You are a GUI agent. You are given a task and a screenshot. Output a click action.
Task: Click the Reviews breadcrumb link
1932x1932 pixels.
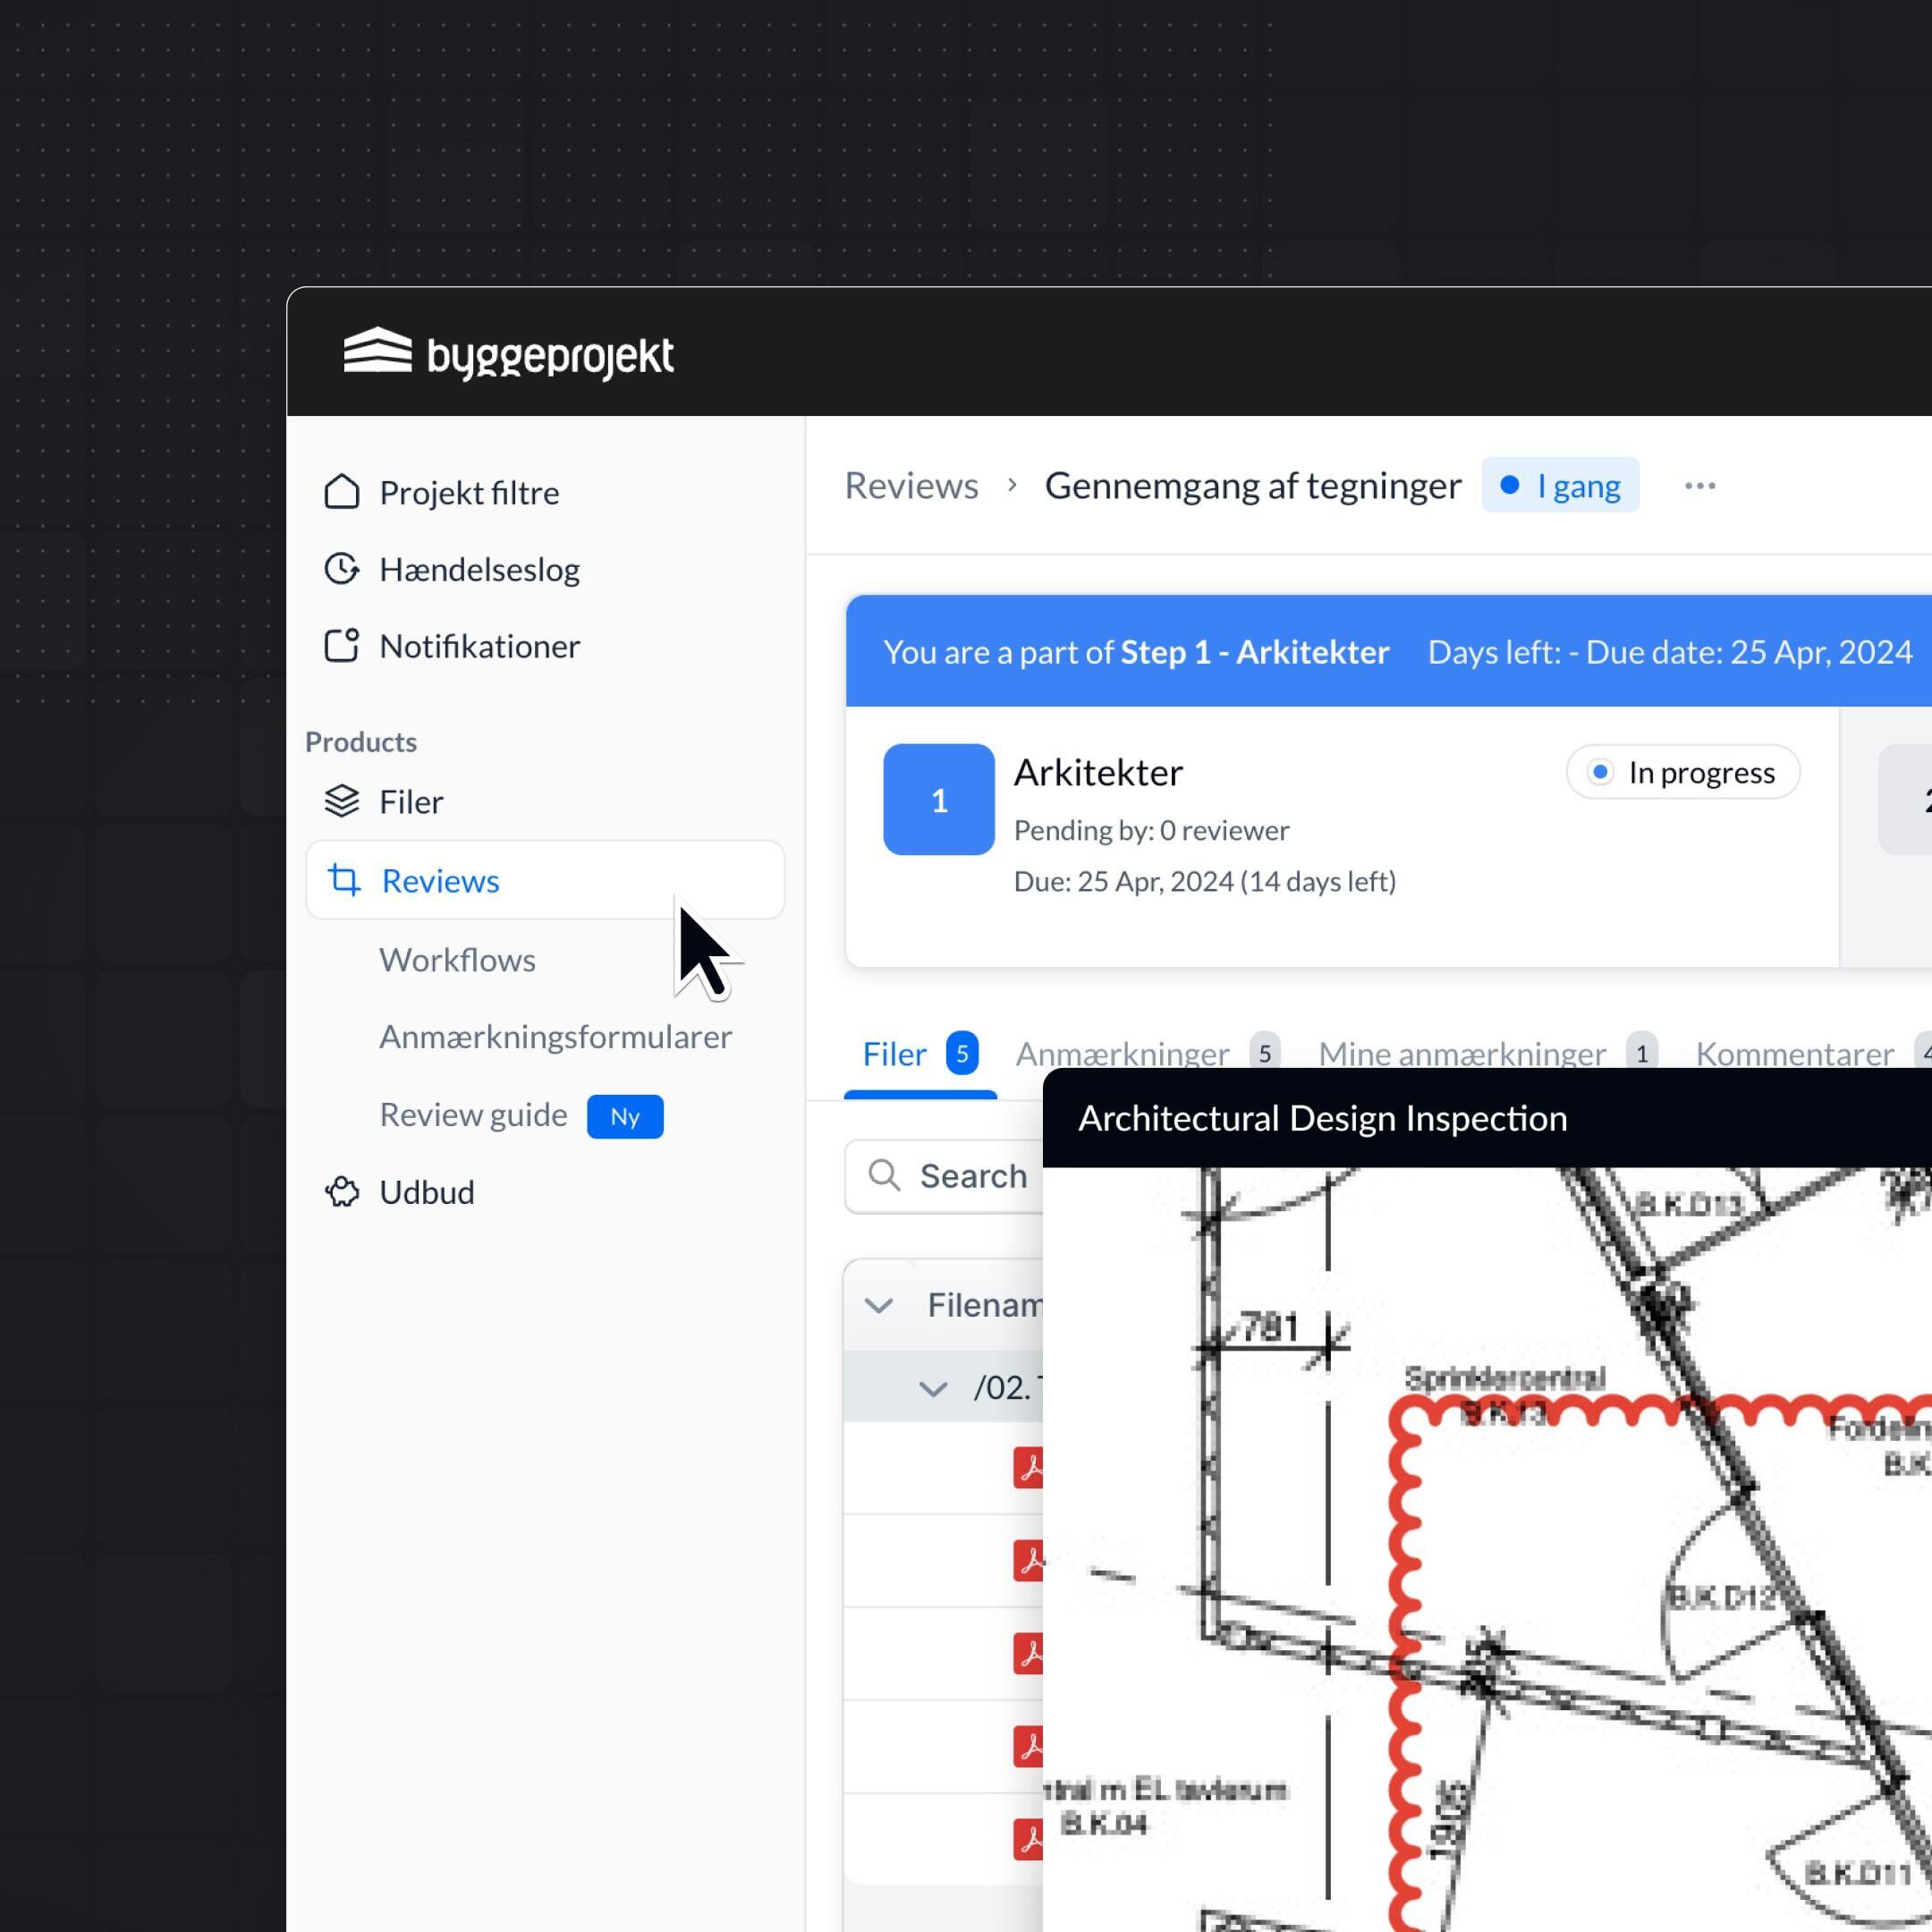[x=911, y=486]
